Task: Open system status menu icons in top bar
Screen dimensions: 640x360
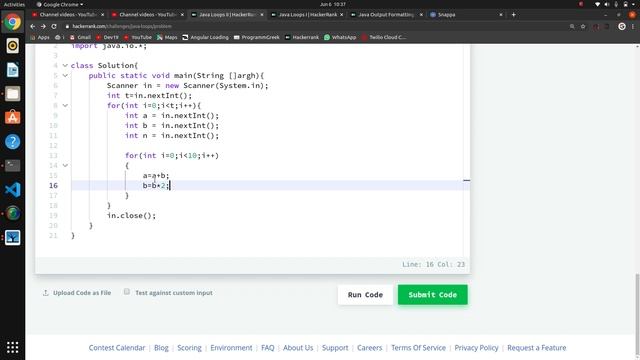Action: pyautogui.click(x=616, y=4)
